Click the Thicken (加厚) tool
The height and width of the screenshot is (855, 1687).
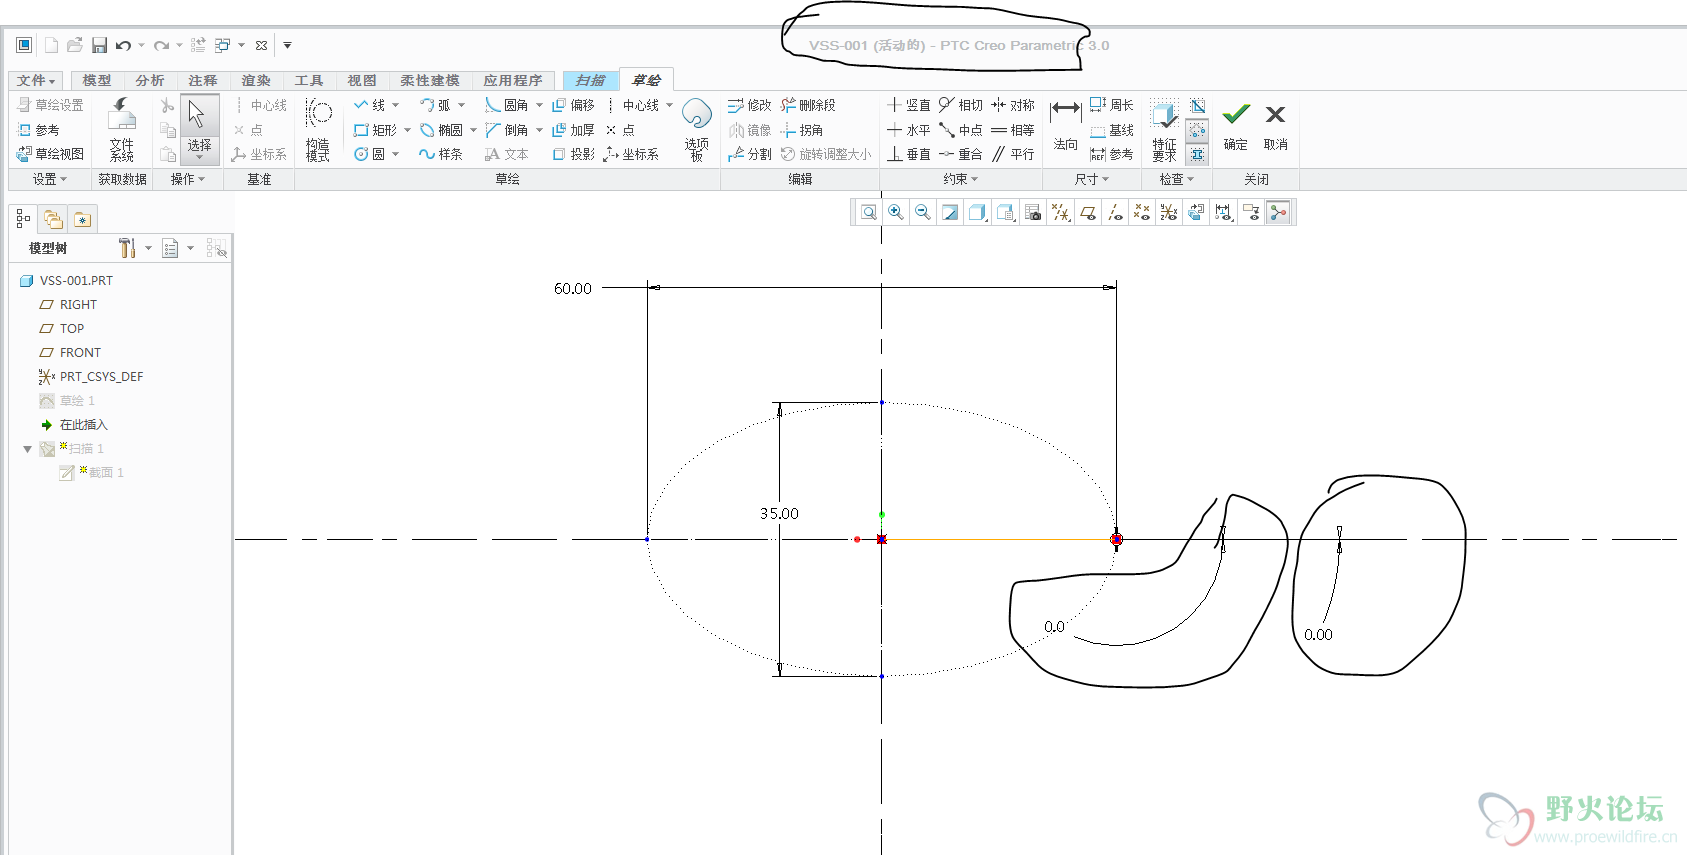(x=574, y=130)
